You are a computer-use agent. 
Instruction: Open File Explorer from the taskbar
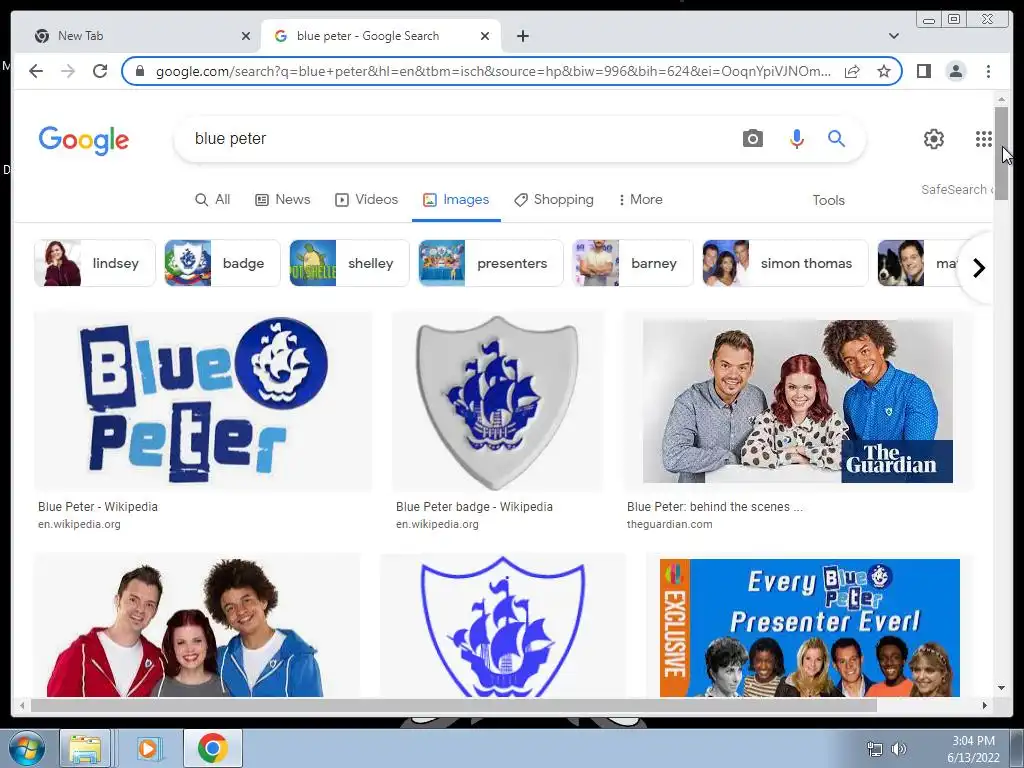85,748
